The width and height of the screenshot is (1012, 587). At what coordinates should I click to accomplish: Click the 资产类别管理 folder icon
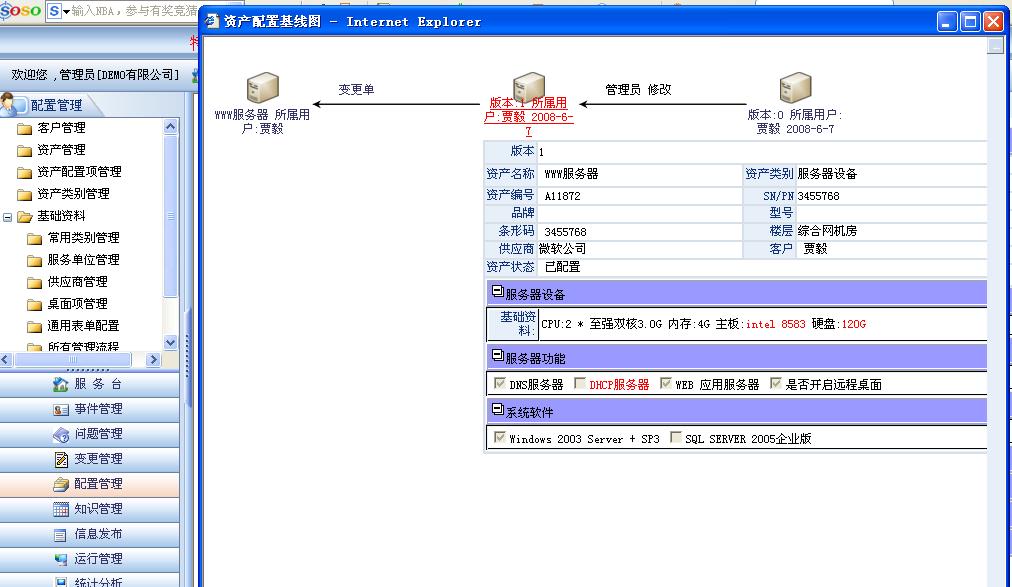click(x=25, y=194)
